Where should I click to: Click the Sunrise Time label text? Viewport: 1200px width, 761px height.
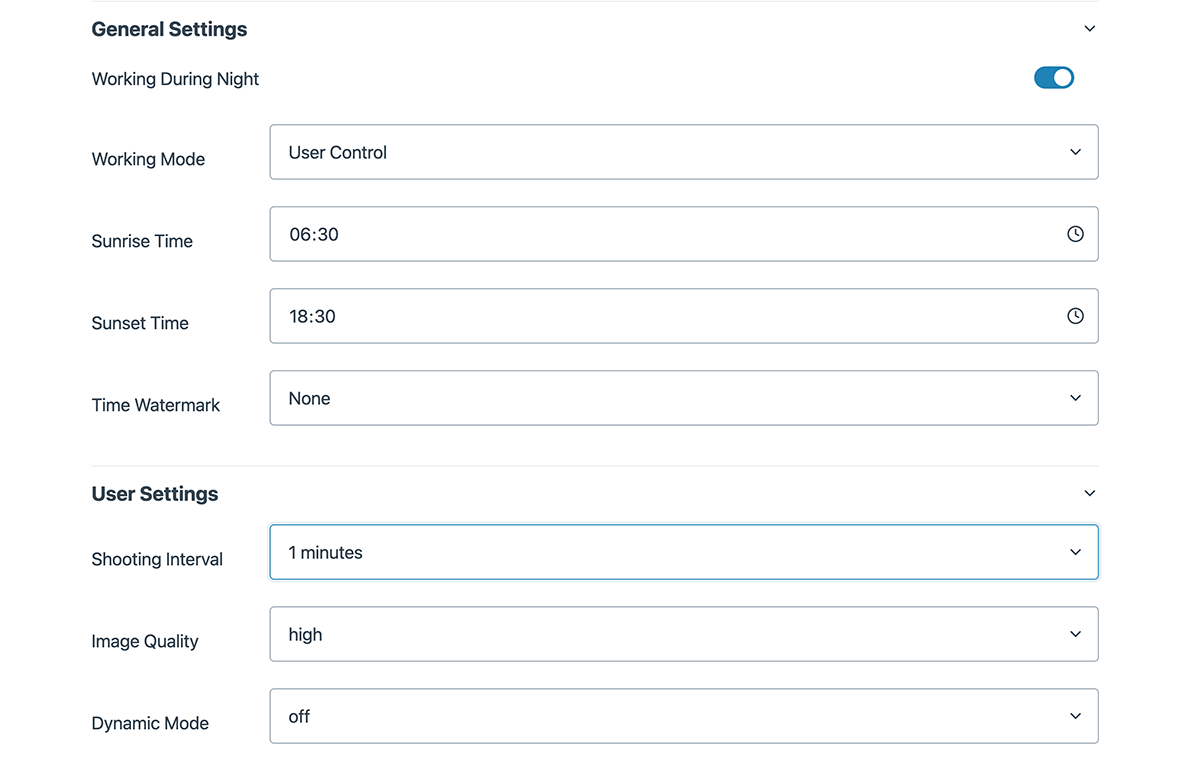tap(142, 241)
